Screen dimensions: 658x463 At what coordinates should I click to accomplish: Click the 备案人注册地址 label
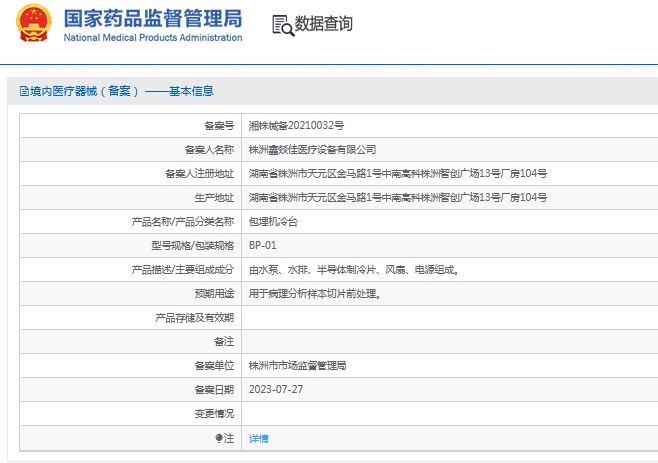point(200,173)
